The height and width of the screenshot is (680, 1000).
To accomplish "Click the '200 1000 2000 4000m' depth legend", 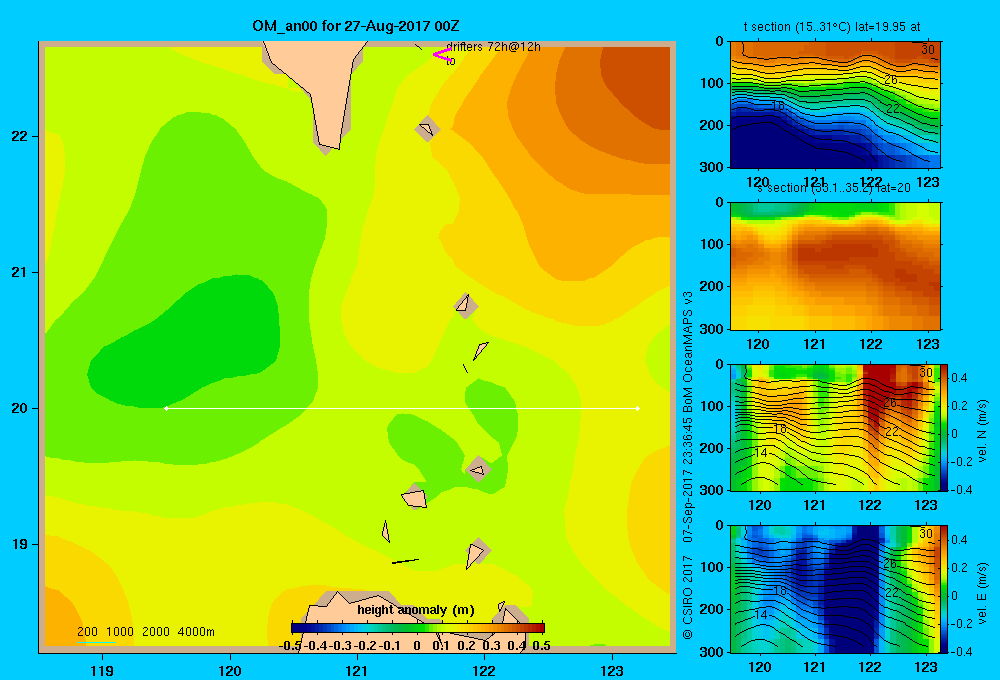I will point(145,632).
